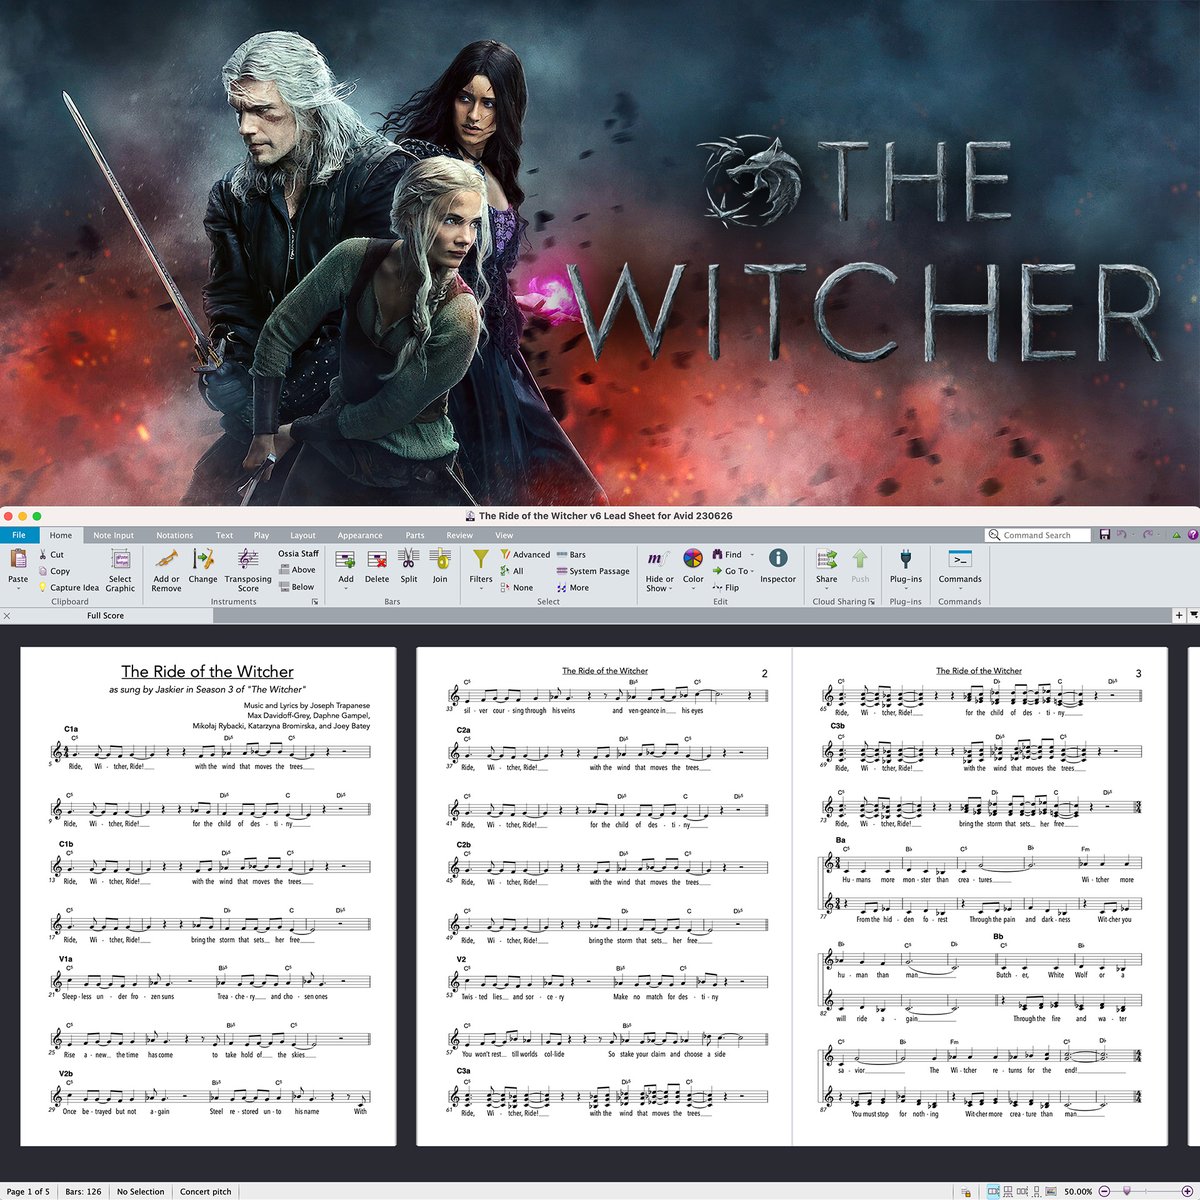The width and height of the screenshot is (1200, 1200).
Task: Select the Full Score document tab
Action: pos(106,615)
